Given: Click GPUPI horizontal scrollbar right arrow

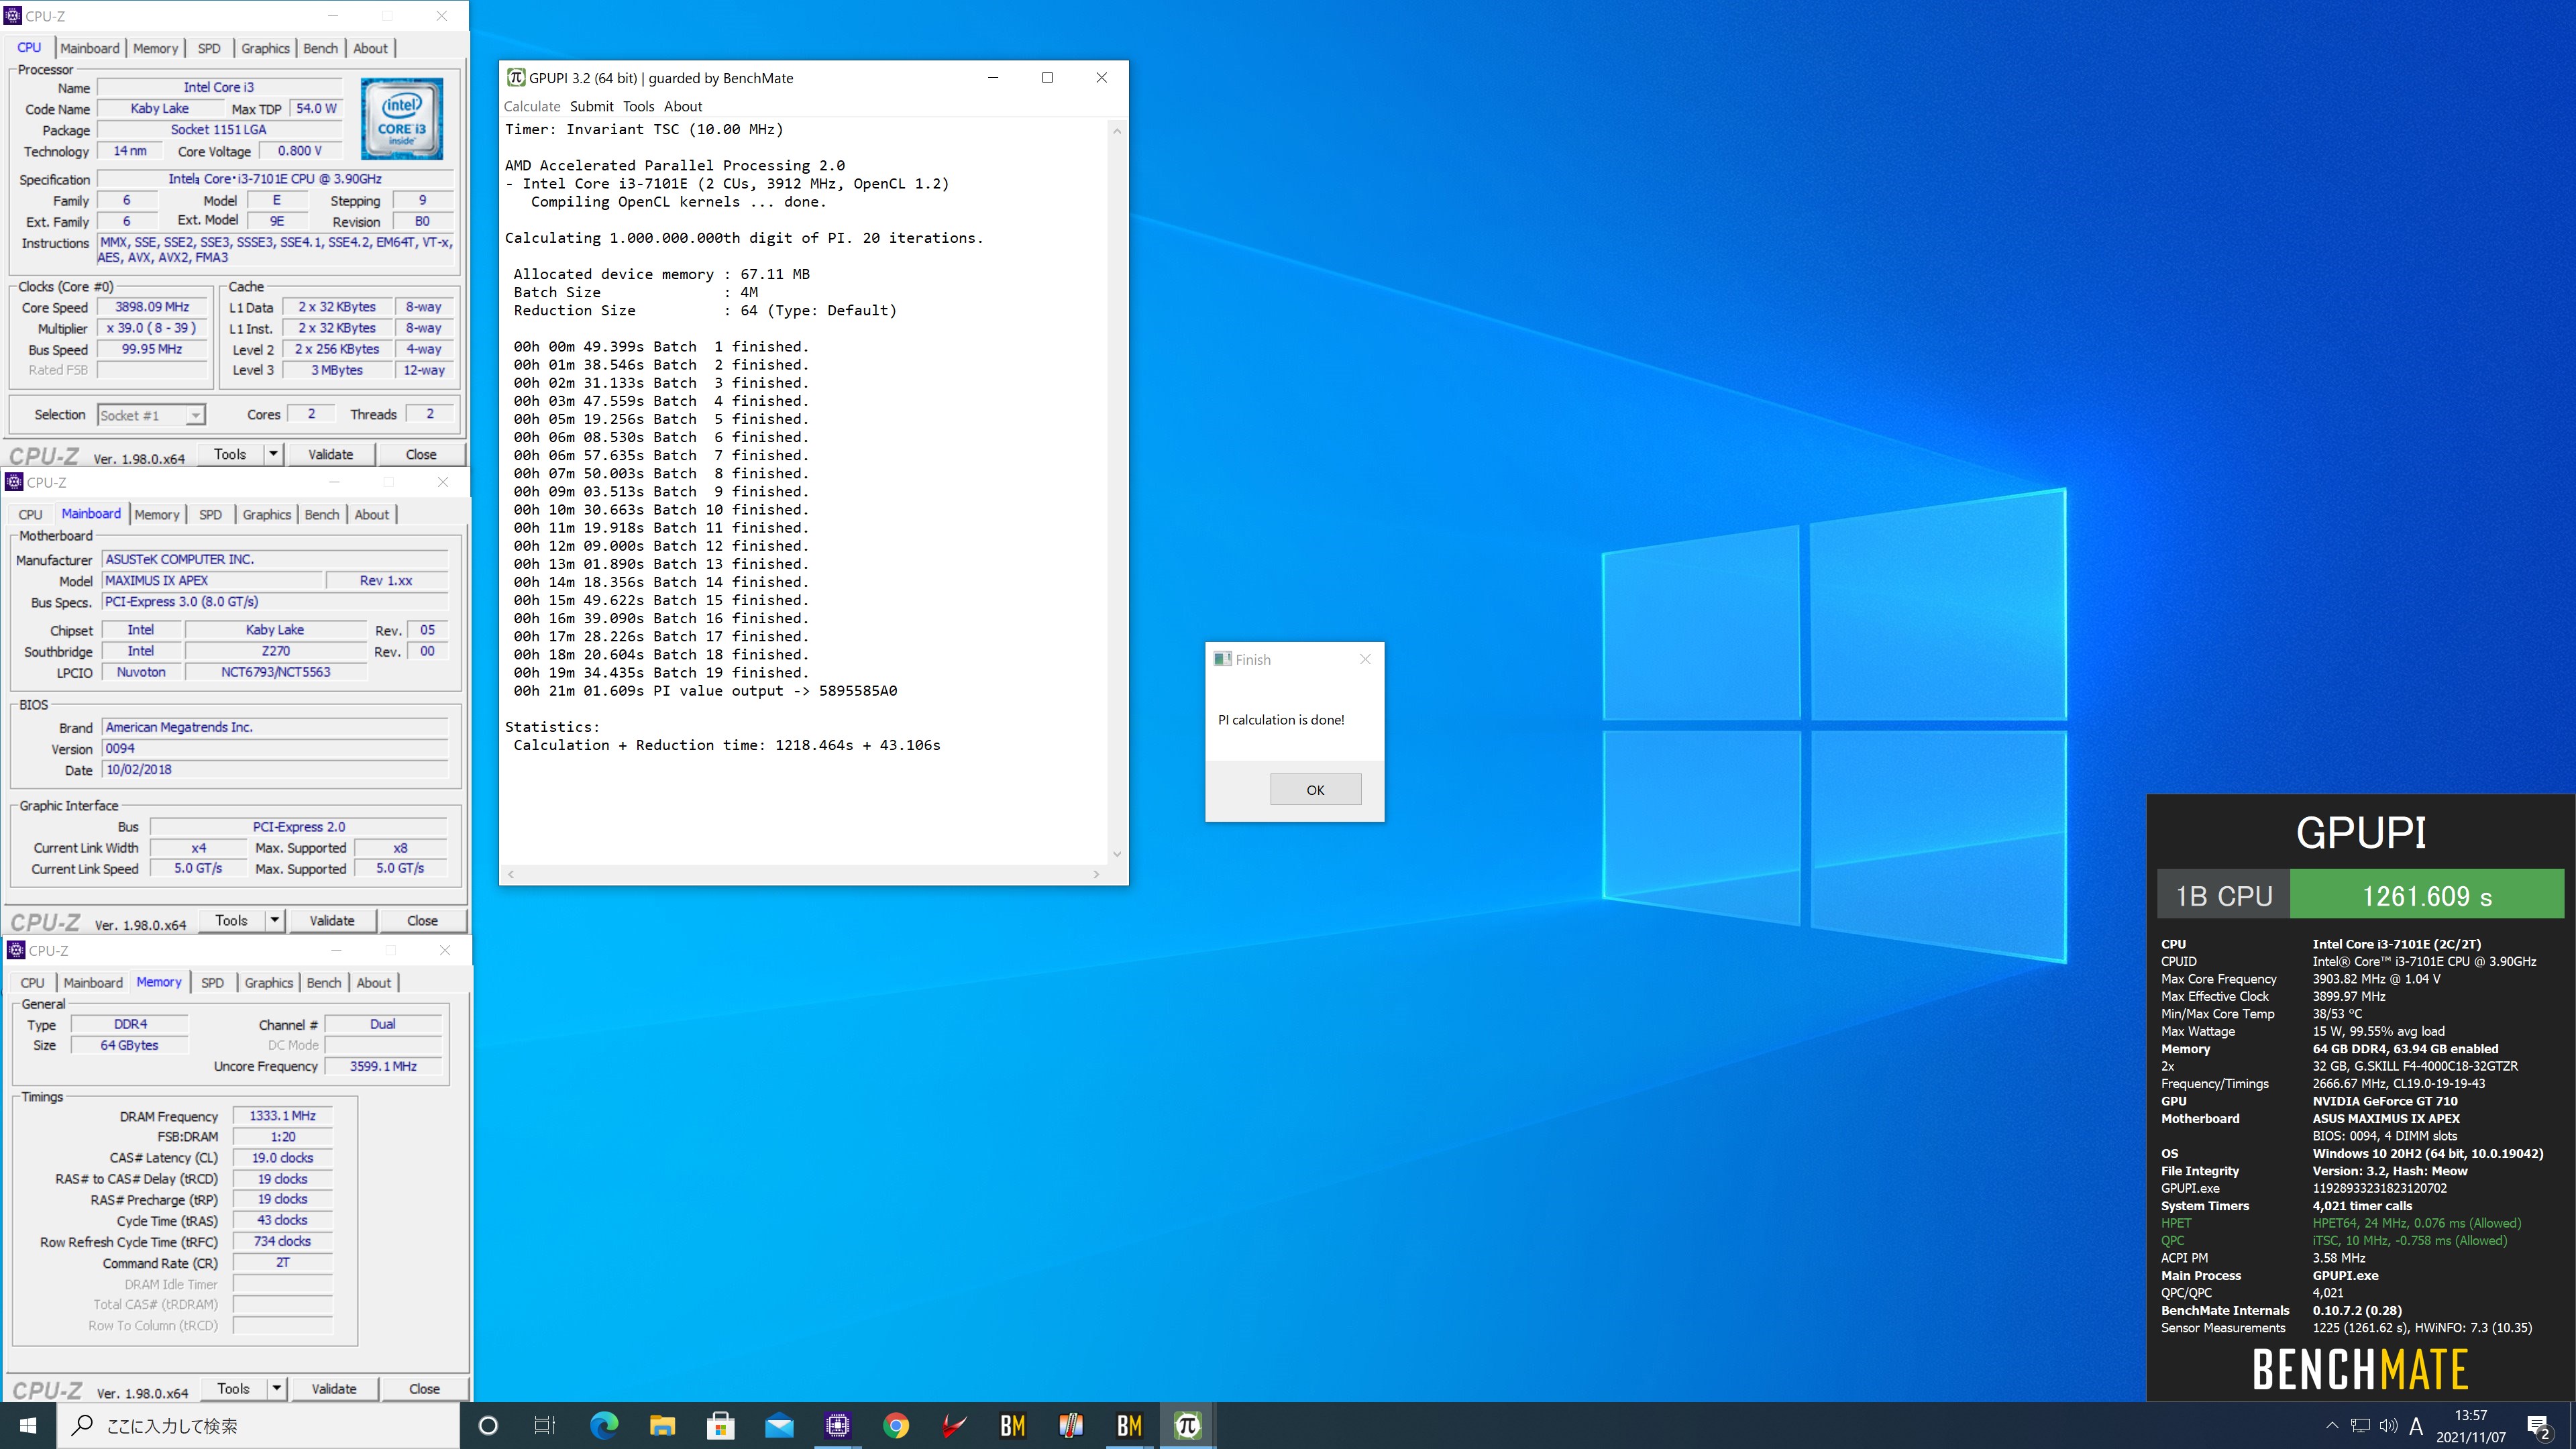Looking at the screenshot, I should tap(1096, 874).
